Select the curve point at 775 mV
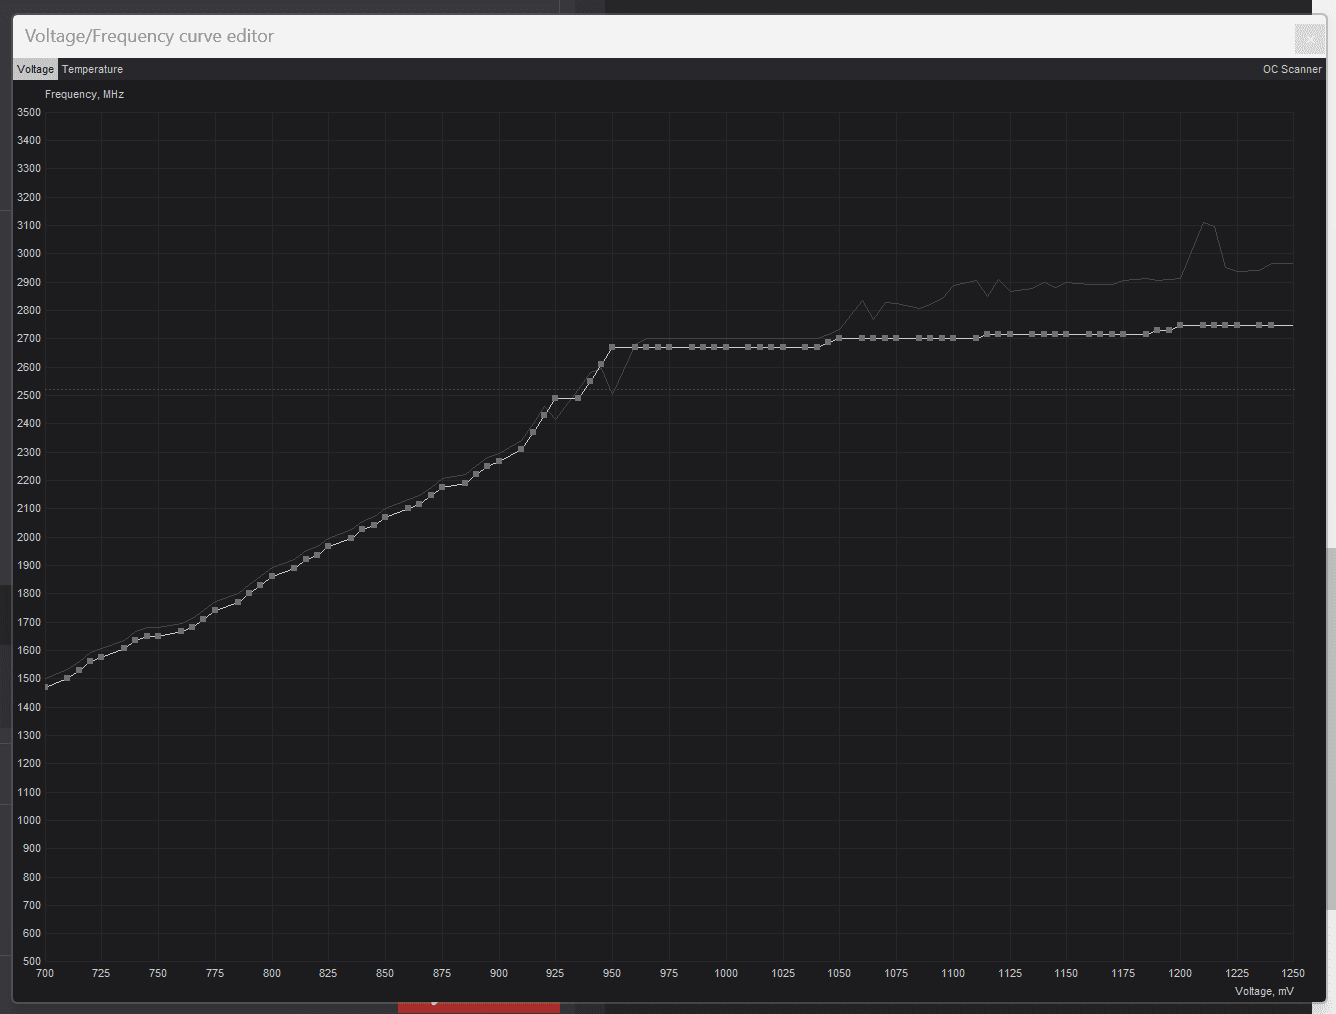 (215, 610)
